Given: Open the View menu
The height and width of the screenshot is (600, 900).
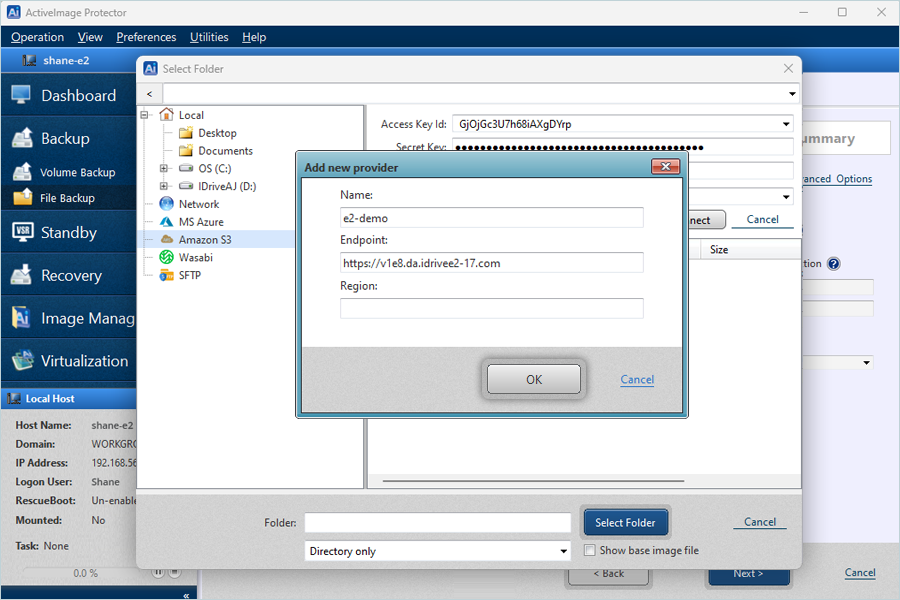Looking at the screenshot, I should click(x=90, y=37).
